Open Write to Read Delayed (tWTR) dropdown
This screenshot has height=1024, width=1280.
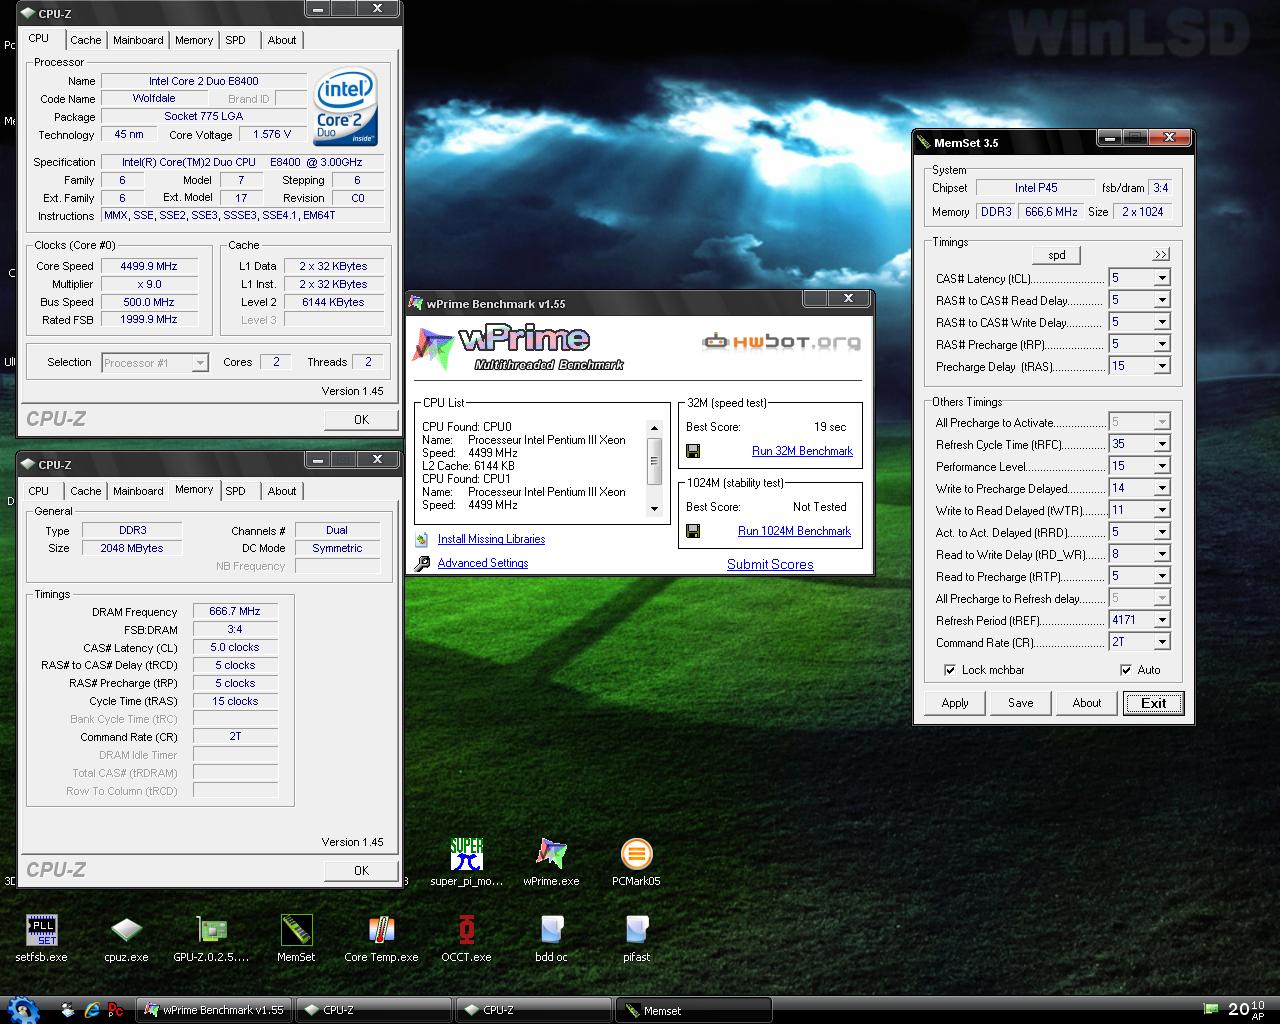(1162, 510)
